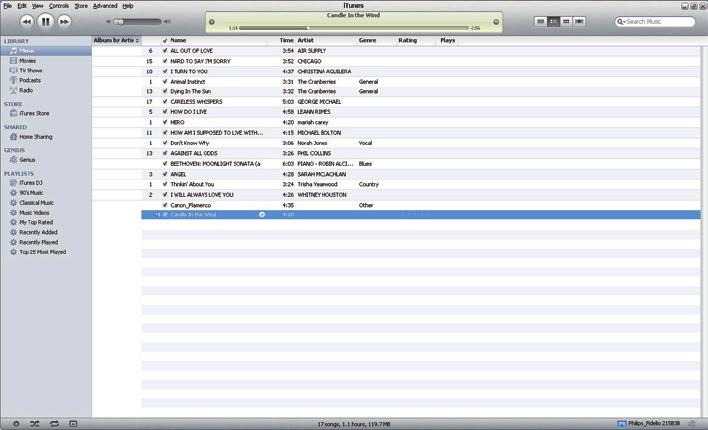The height and width of the screenshot is (430, 708).
Task: Select the Philips_Fidelio speaker output
Action: [648, 424]
